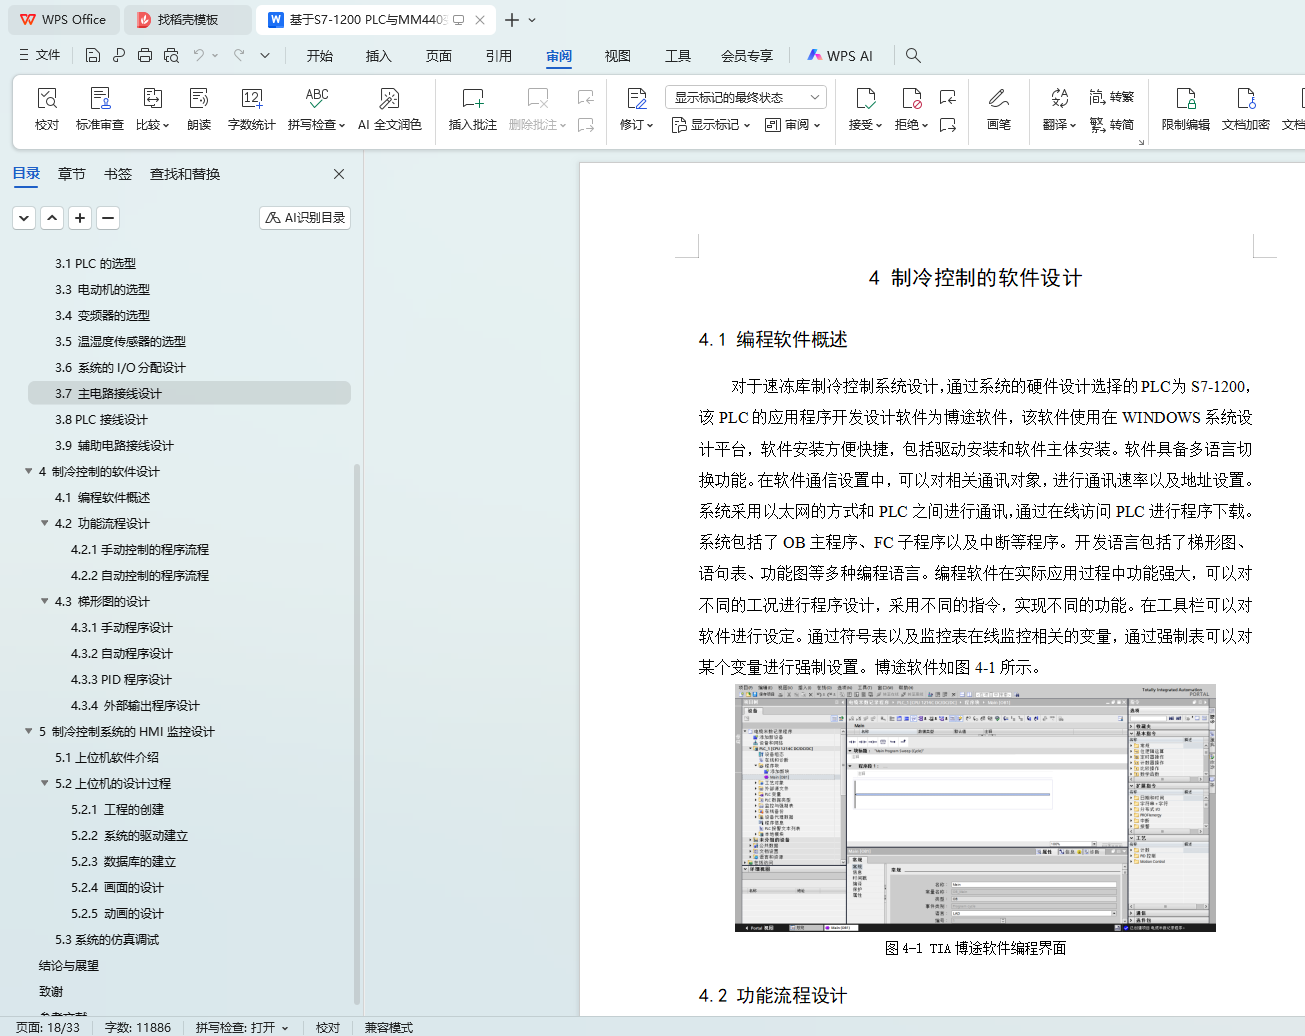Collapse the 5 制冷控制系统的 HMI 监控设计 node

coord(29,731)
